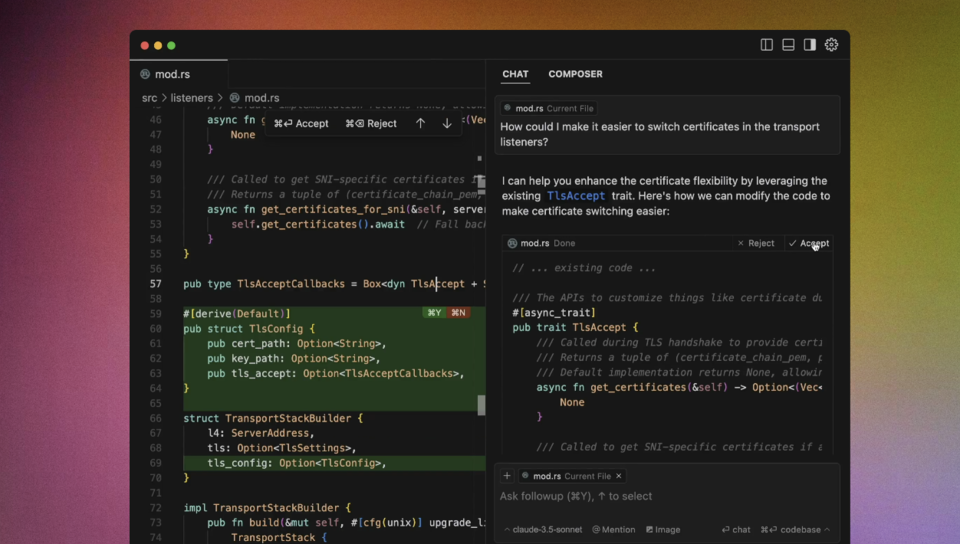Viewport: 960px width, 544px height.
Task: Attach an image via Image button
Action: click(x=663, y=529)
